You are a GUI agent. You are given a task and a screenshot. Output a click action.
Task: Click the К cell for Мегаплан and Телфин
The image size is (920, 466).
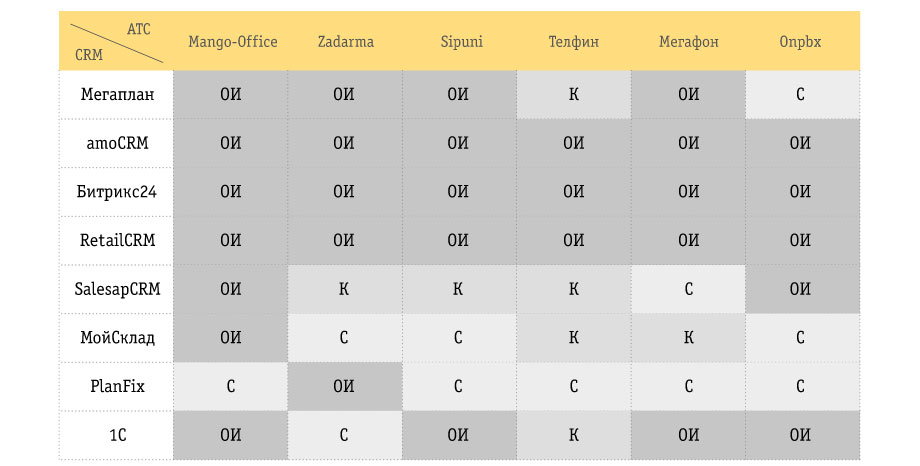point(574,94)
